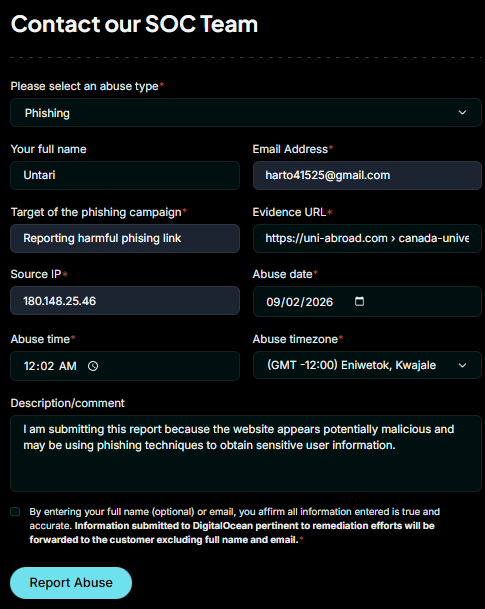
Task: Open the (GMT -12:00) Eniwetok timezone dropdown
Action: [x=367, y=365]
